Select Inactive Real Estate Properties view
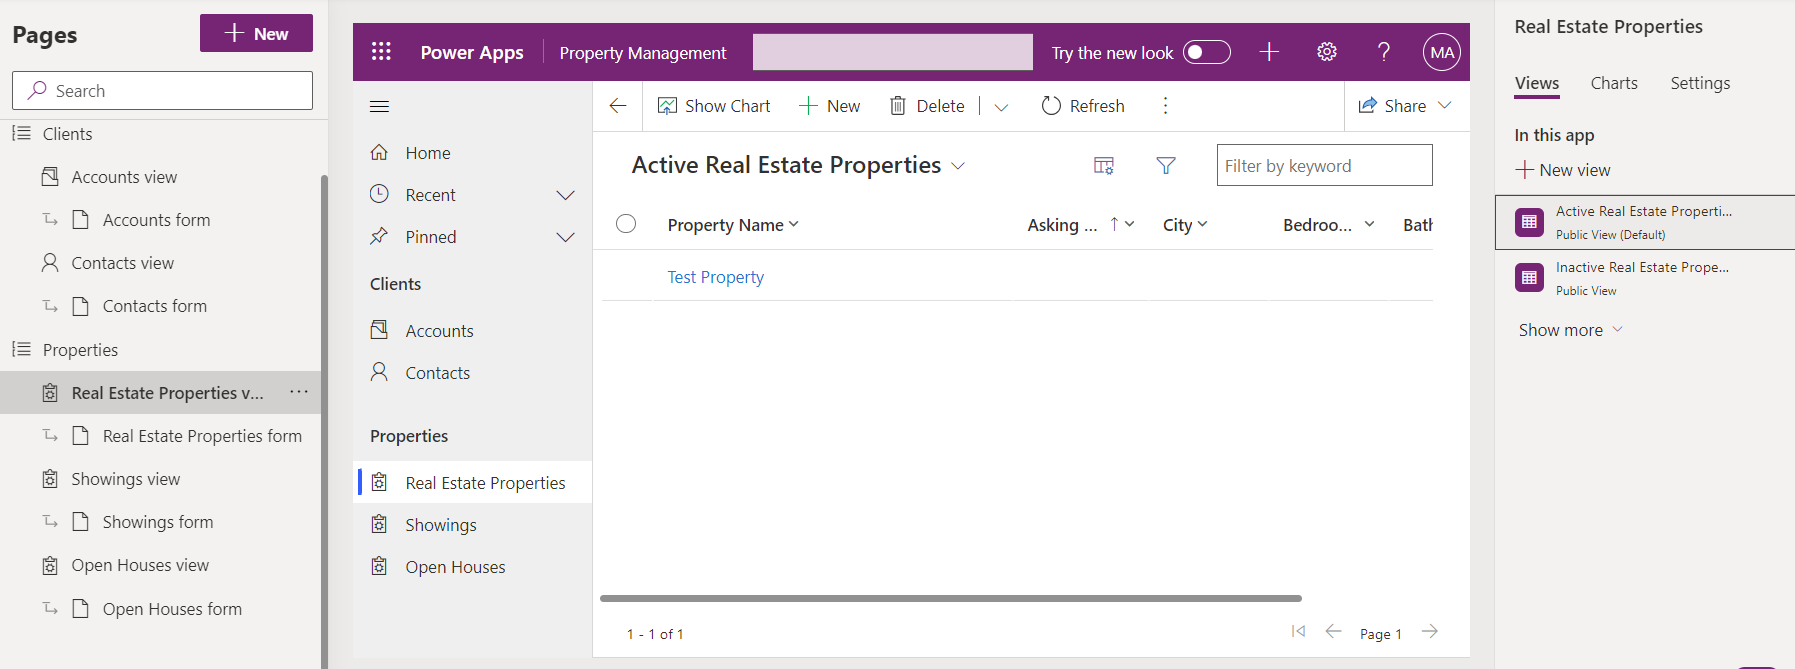The width and height of the screenshot is (1795, 669). 1645,278
